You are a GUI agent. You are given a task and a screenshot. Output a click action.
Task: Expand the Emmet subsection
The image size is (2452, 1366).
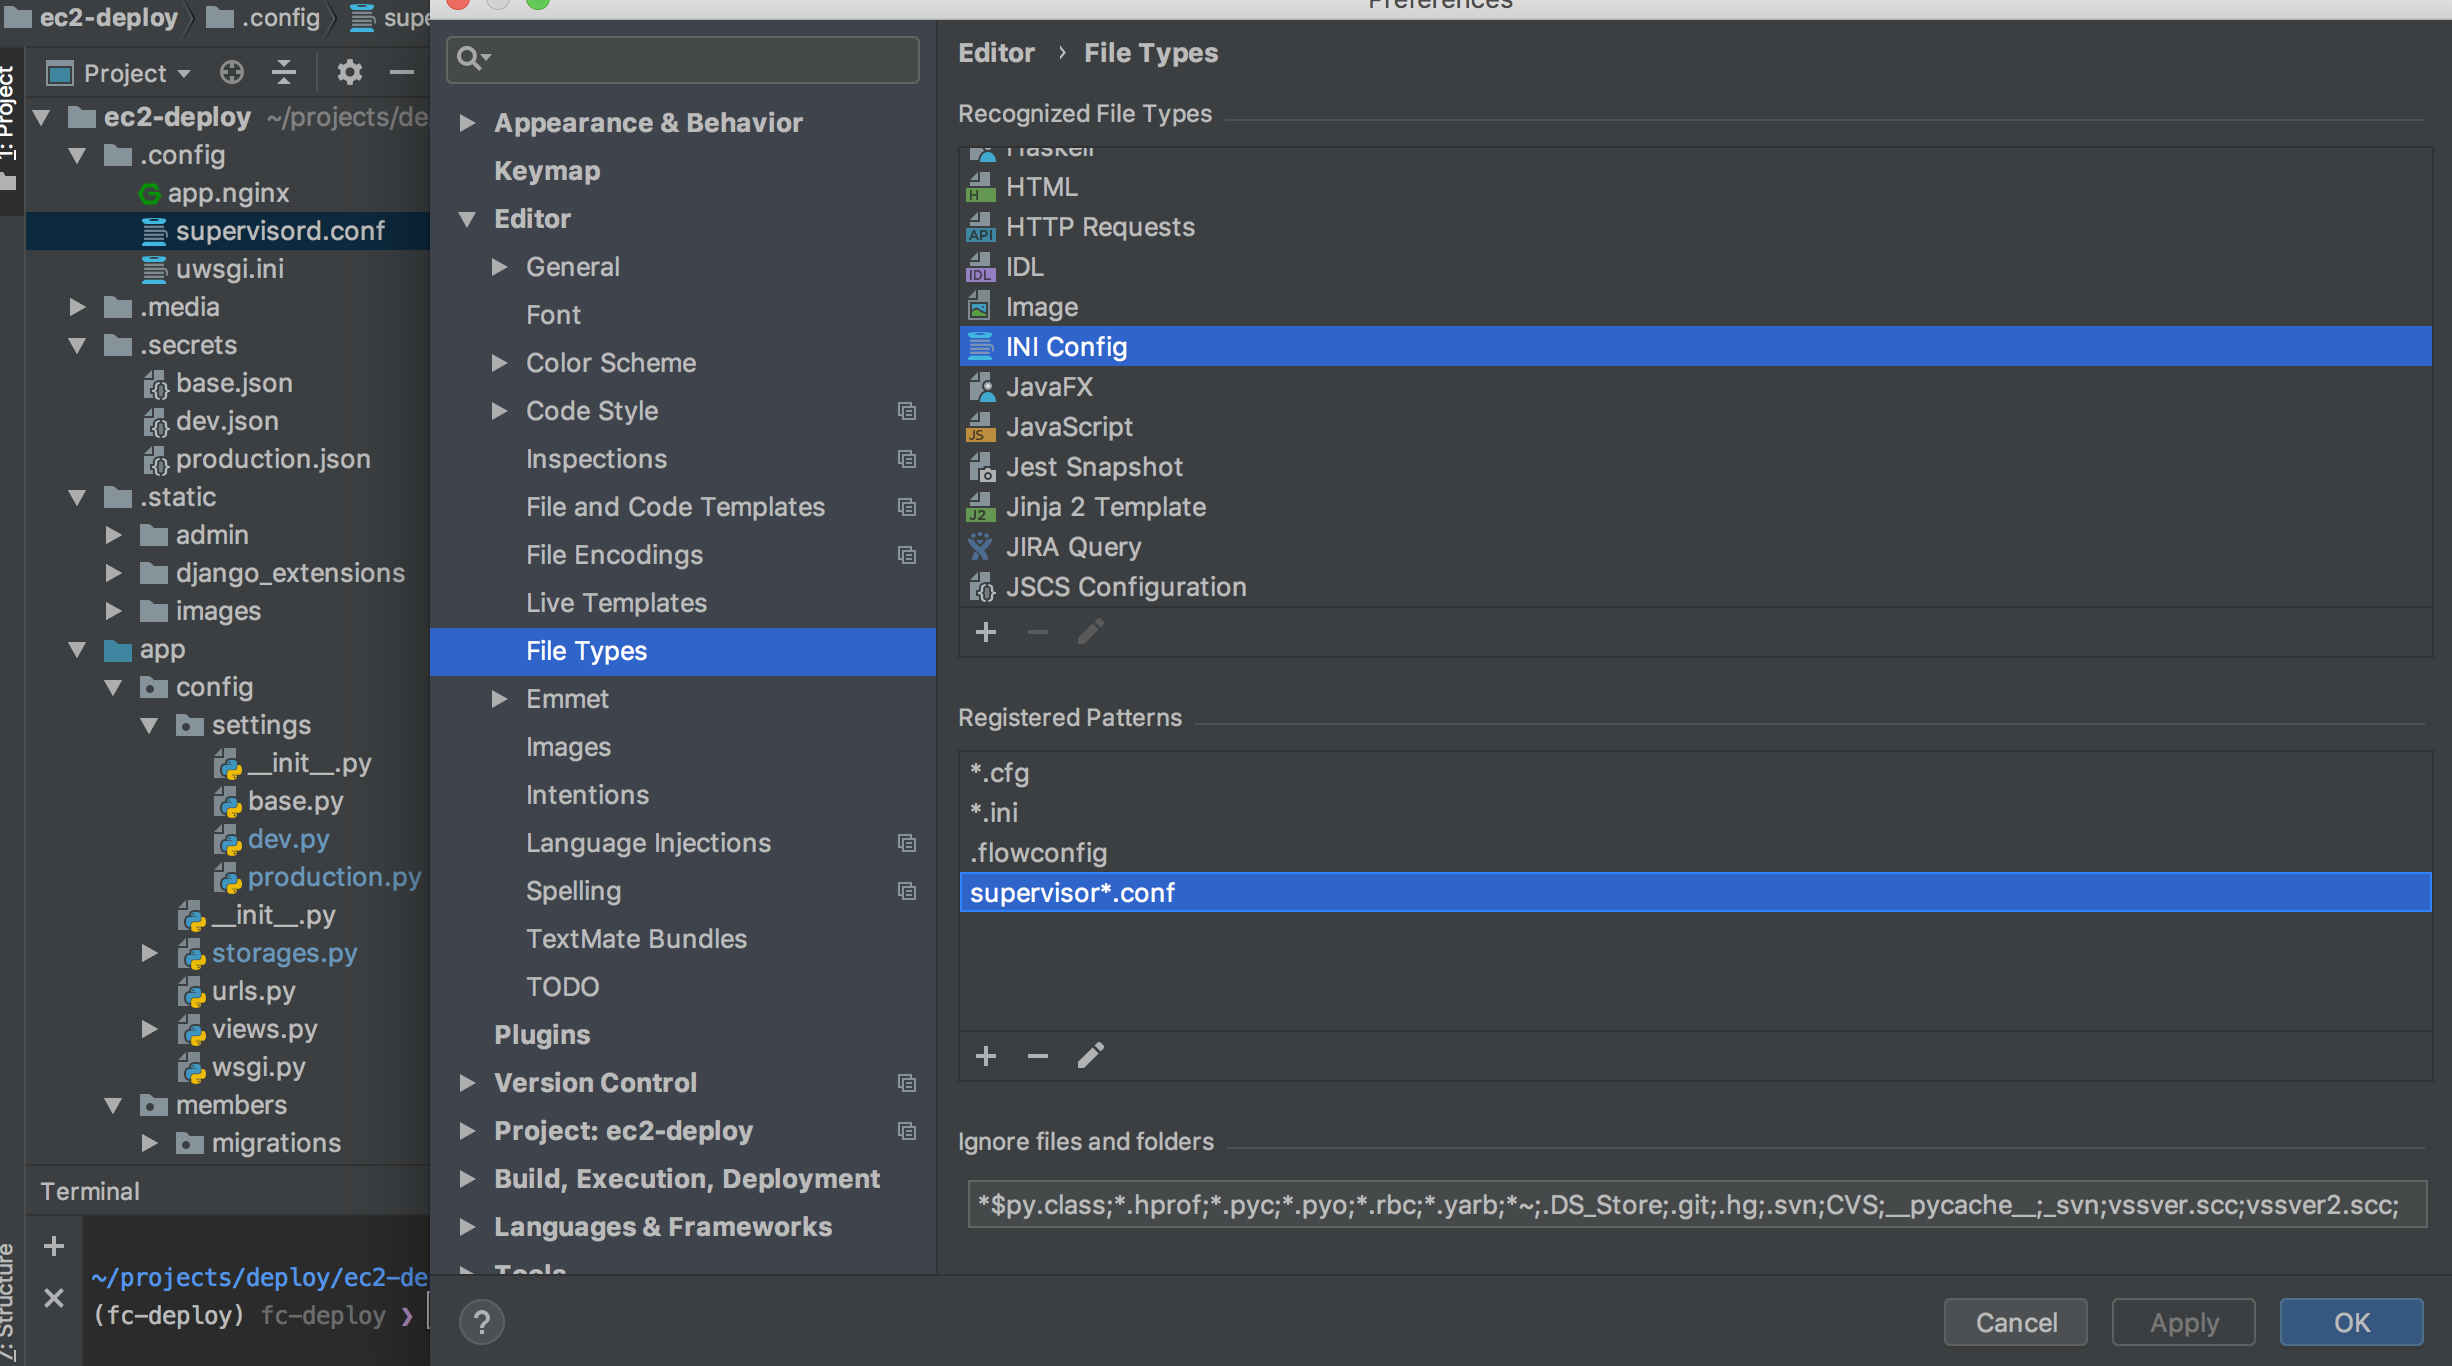click(x=499, y=699)
